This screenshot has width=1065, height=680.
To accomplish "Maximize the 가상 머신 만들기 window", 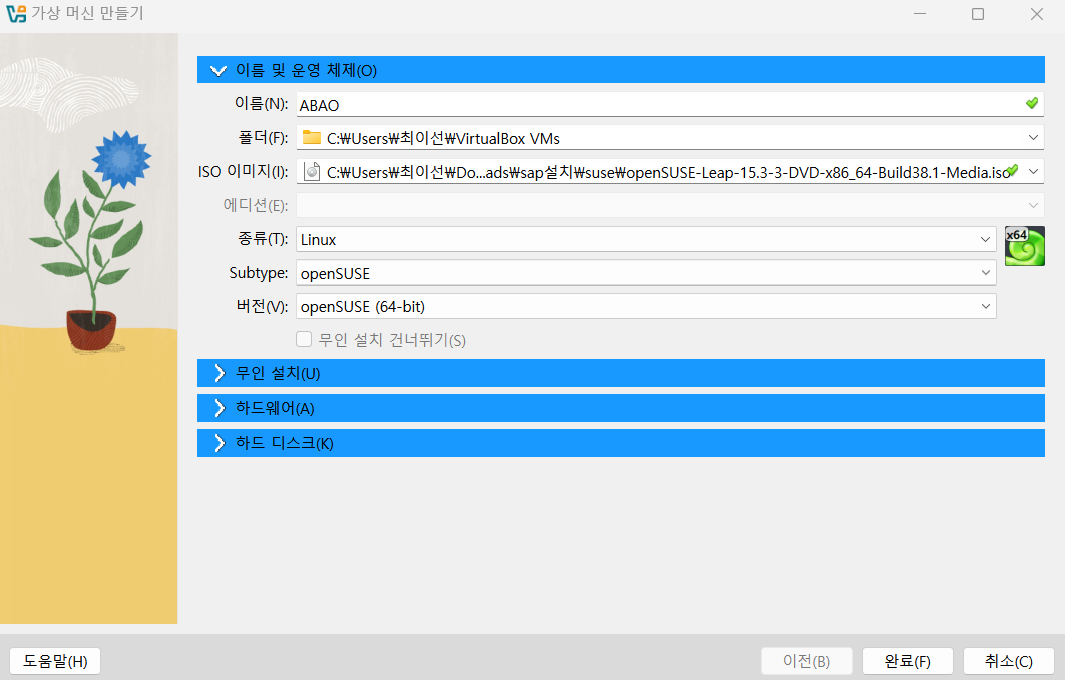I will 978,14.
